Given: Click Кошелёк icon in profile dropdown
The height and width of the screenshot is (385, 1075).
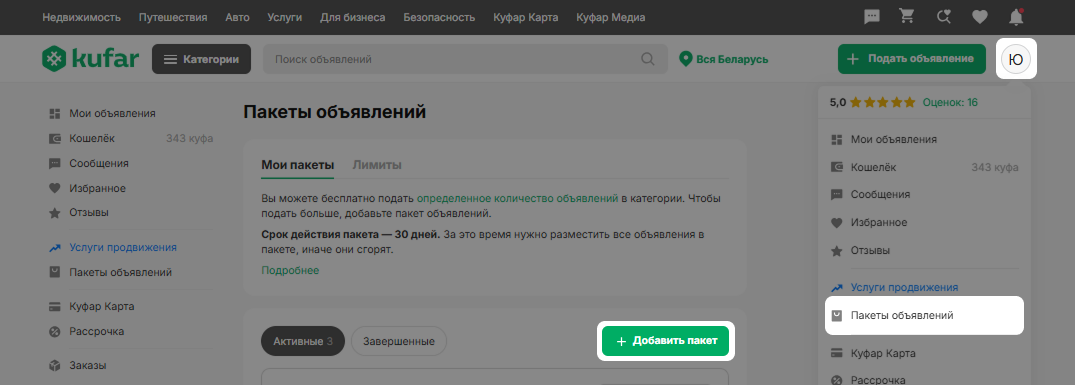Looking at the screenshot, I should [836, 167].
